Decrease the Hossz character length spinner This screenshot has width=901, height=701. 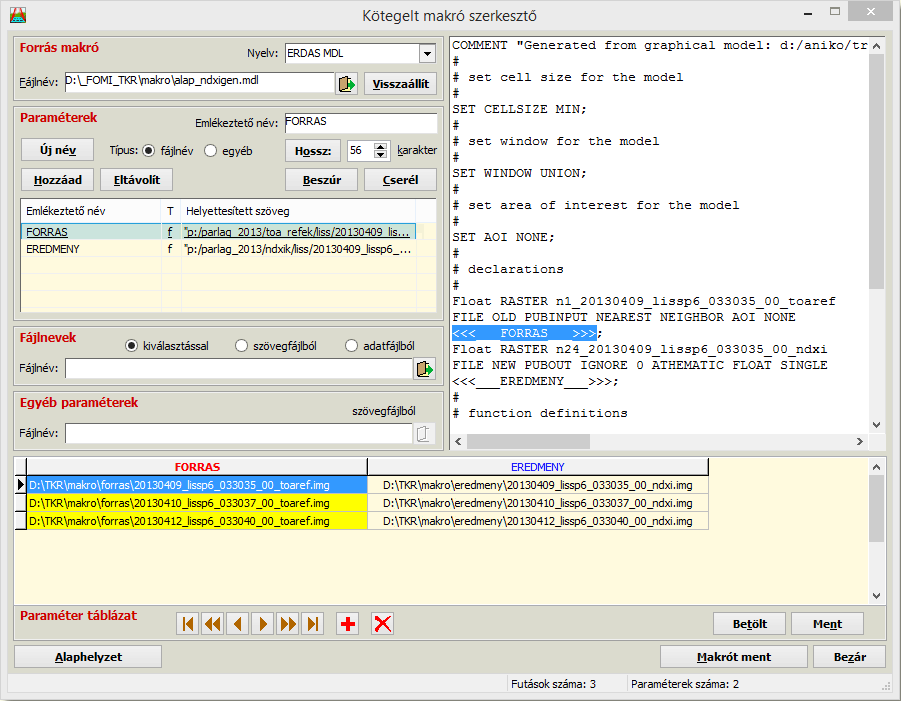pos(380,156)
